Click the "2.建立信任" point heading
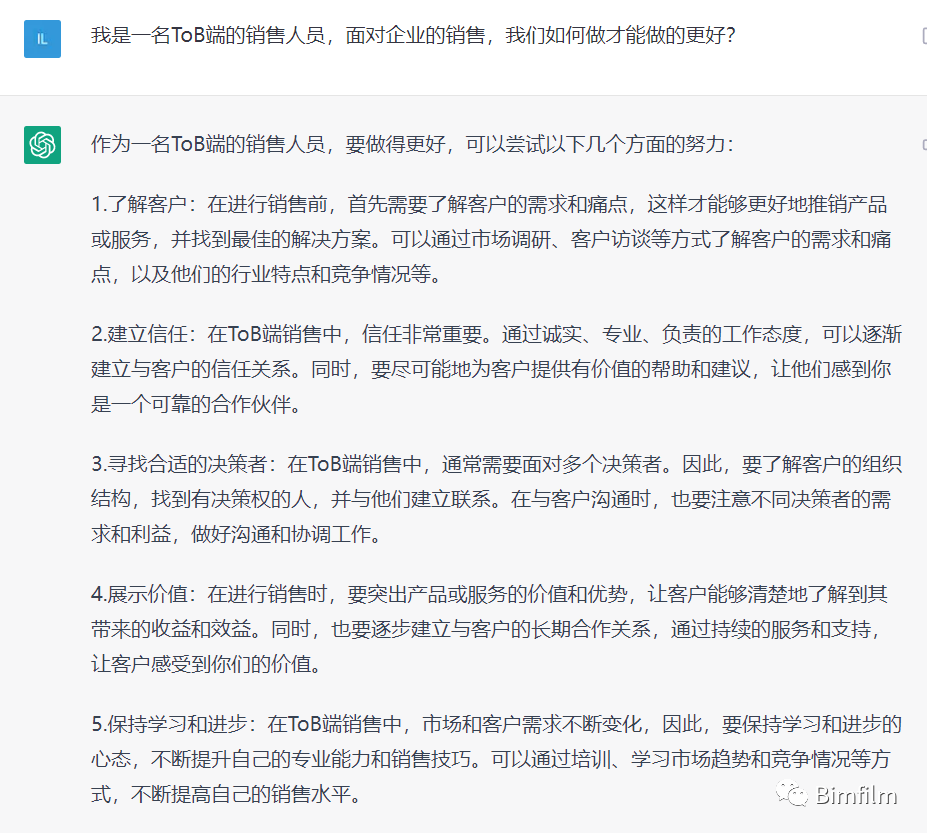This screenshot has width=927, height=833. (x=145, y=335)
